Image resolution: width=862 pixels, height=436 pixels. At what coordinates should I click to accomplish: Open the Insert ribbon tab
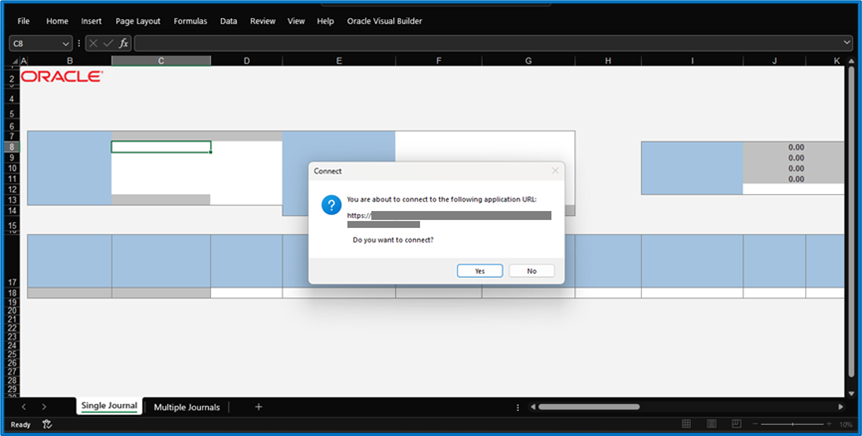pos(91,21)
